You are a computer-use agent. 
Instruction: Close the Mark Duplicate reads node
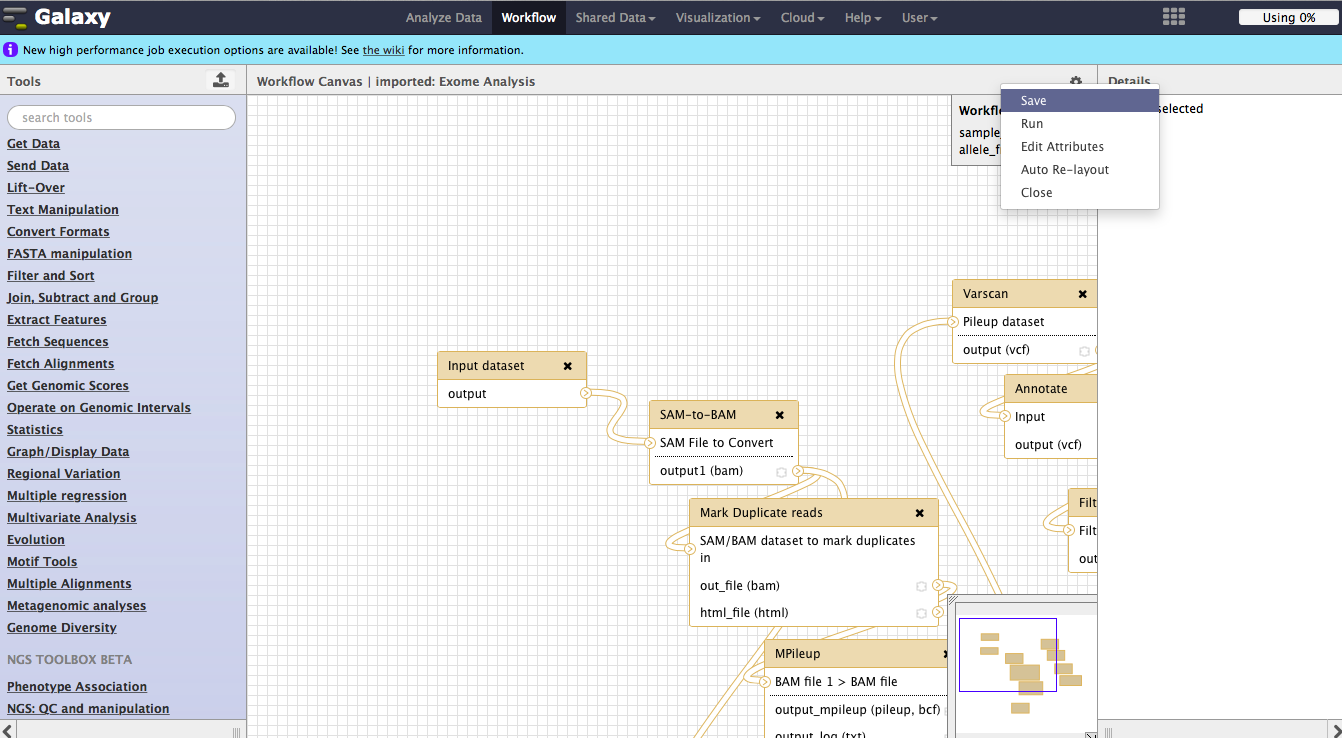click(920, 513)
